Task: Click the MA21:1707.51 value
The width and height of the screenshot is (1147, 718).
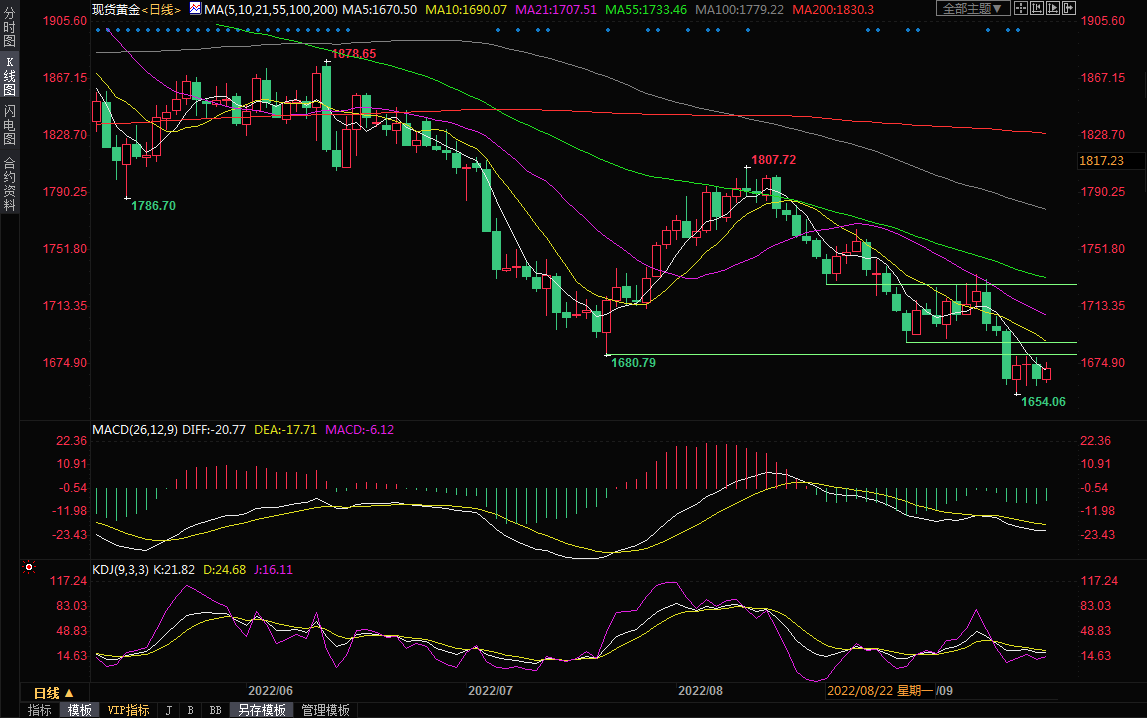Action: (556, 10)
